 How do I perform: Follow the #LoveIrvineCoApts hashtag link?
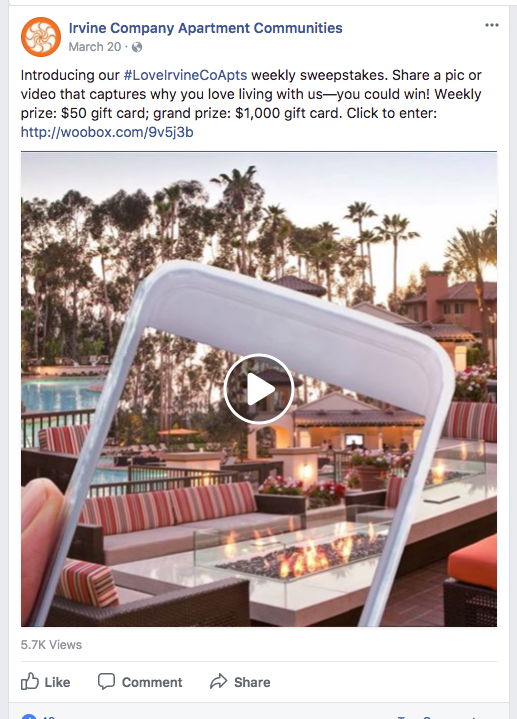point(185,75)
